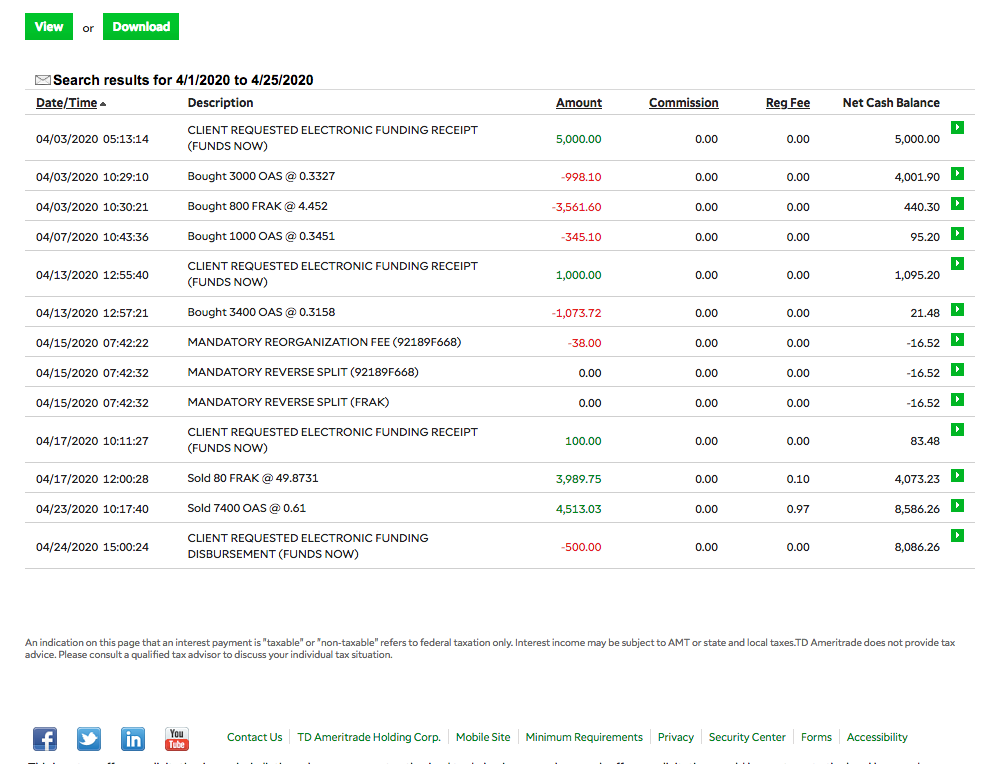Expand the Sold 80 FRAK row arrow
The width and height of the screenshot is (998, 764).
tap(957, 476)
